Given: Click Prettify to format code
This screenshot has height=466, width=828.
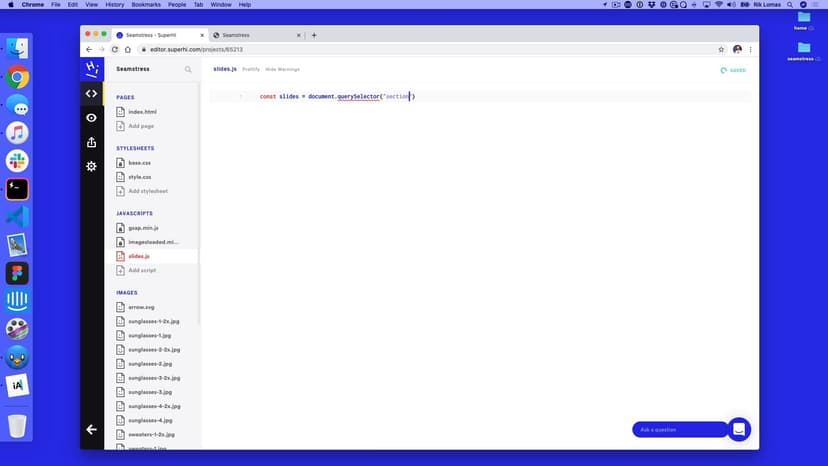Looking at the screenshot, I should coord(250,70).
